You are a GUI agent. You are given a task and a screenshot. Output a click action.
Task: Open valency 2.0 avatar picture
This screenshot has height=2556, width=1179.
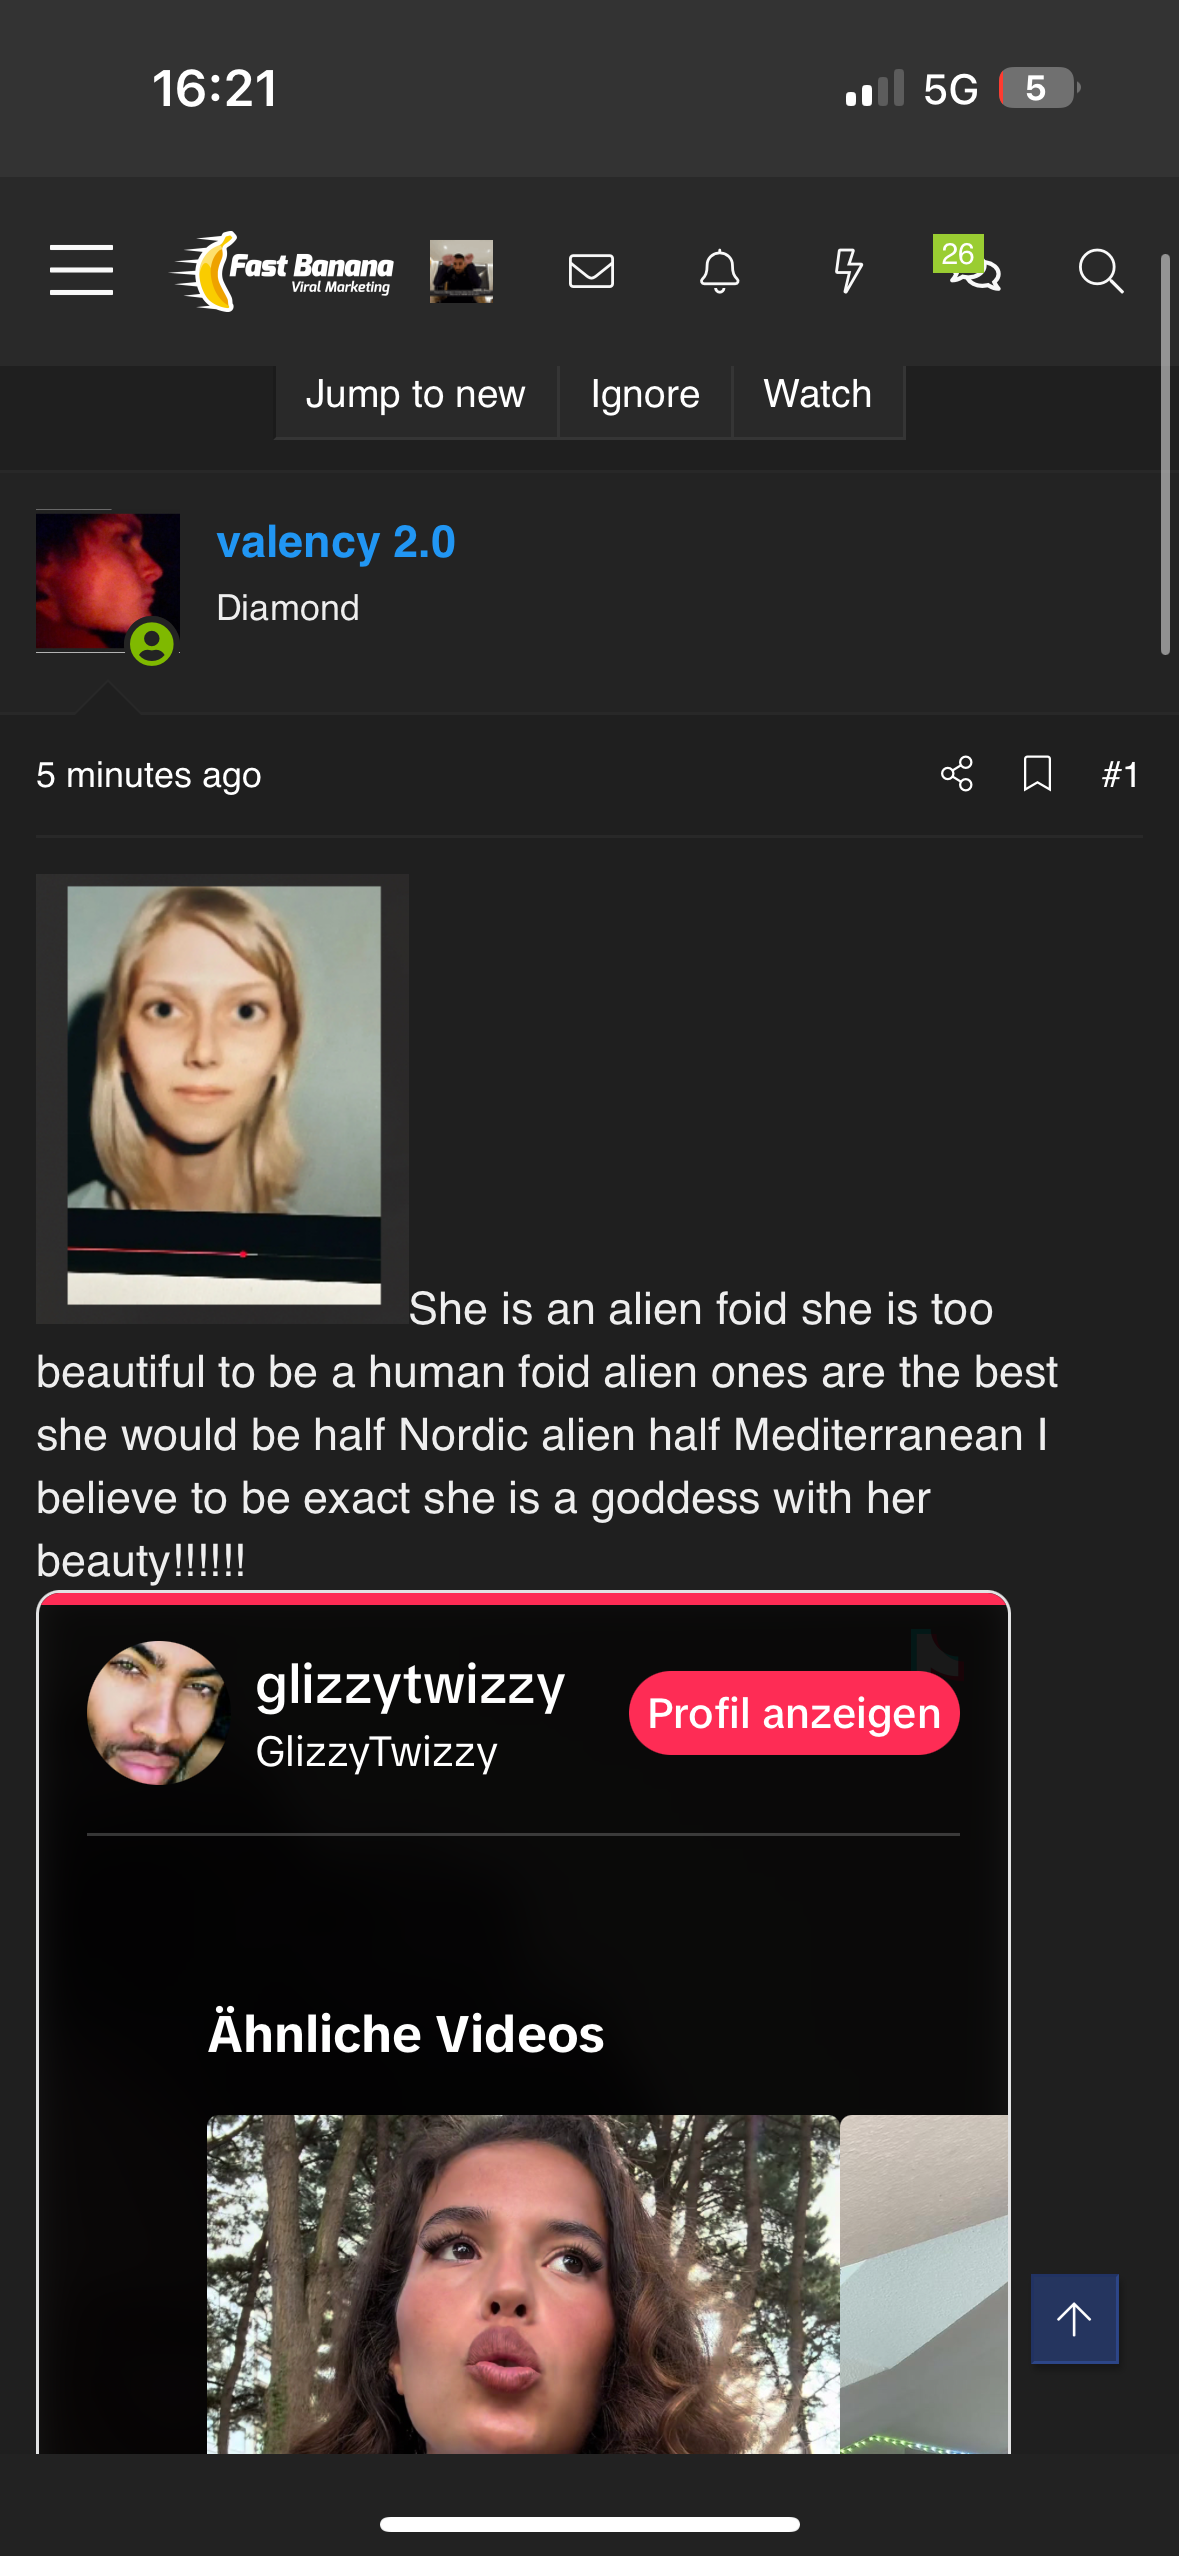click(108, 582)
